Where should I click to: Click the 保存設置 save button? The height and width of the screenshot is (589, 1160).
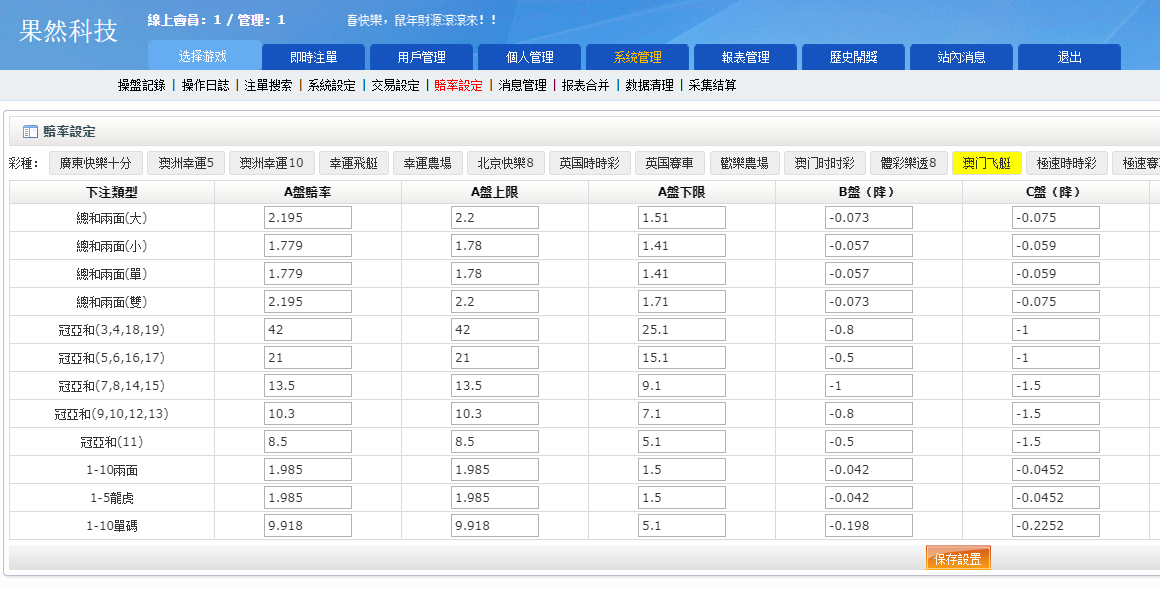956,558
